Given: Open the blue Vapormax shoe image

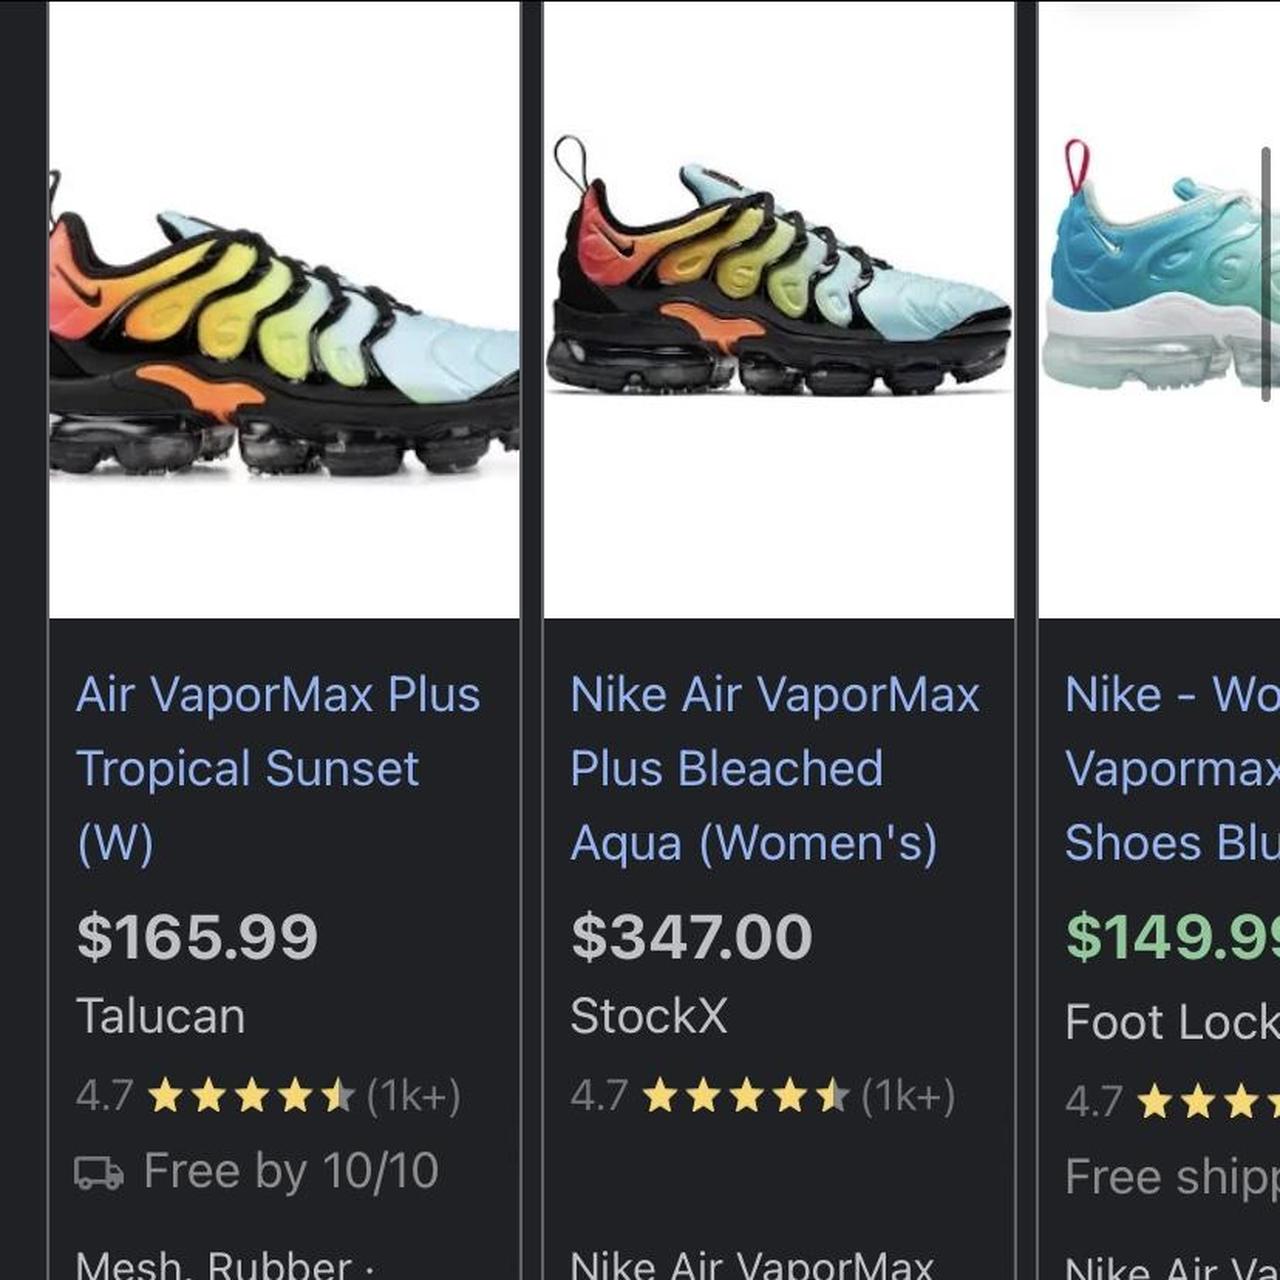Looking at the screenshot, I should tap(1160, 280).
